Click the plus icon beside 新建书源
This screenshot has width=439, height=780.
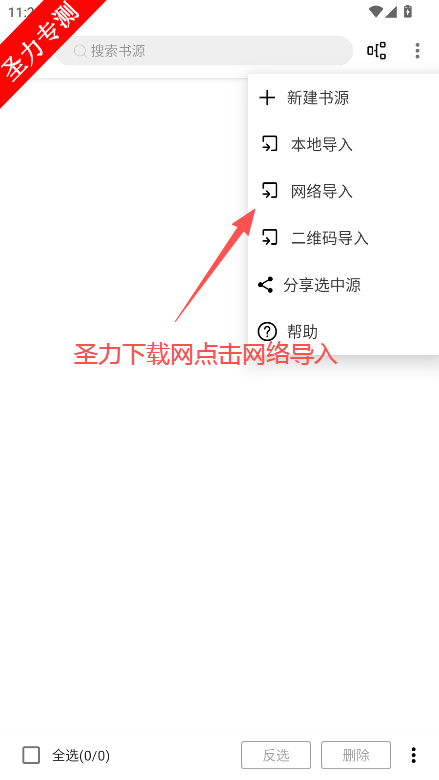click(267, 98)
